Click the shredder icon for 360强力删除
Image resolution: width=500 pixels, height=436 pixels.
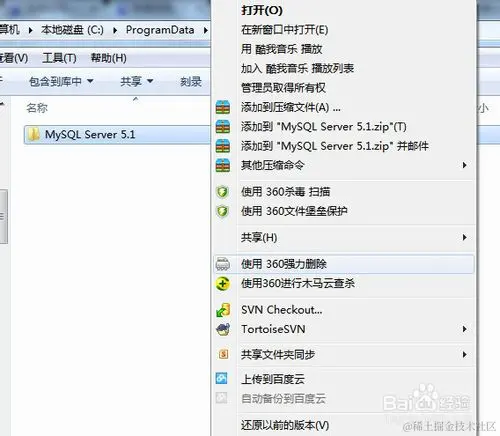tap(223, 264)
